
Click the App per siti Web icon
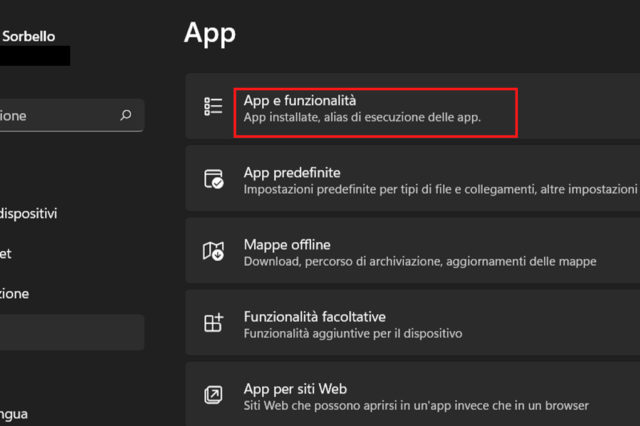click(x=213, y=395)
